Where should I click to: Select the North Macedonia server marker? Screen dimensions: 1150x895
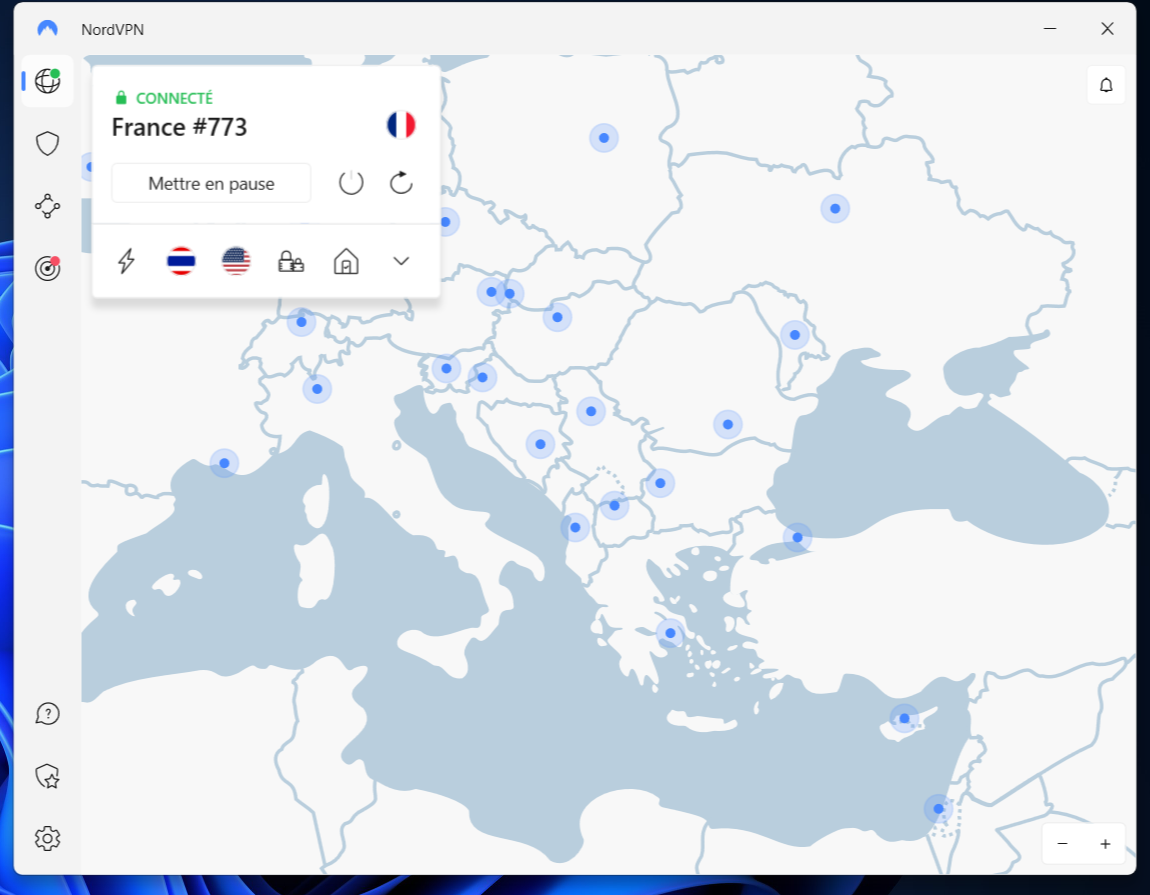pos(615,505)
